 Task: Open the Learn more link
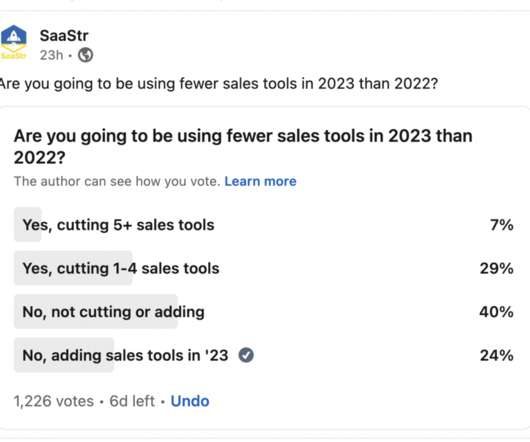click(260, 181)
